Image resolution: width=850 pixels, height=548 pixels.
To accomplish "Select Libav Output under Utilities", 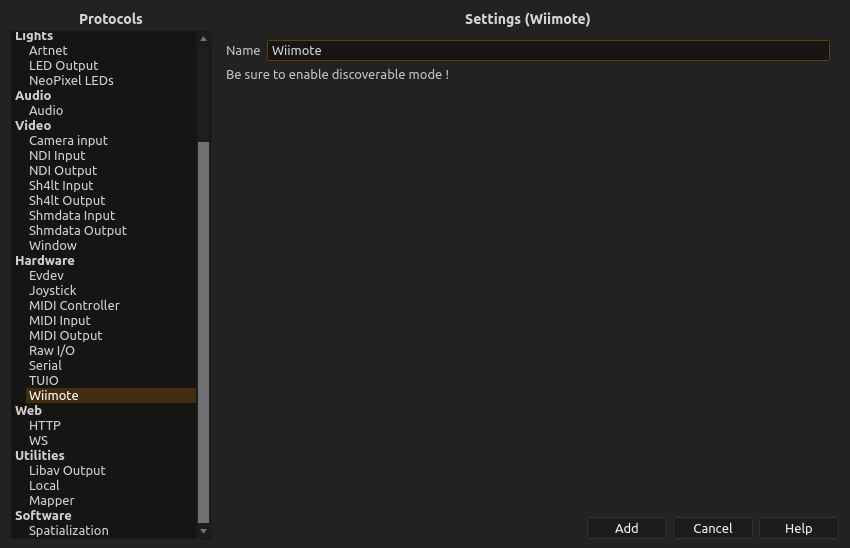I will pos(67,470).
